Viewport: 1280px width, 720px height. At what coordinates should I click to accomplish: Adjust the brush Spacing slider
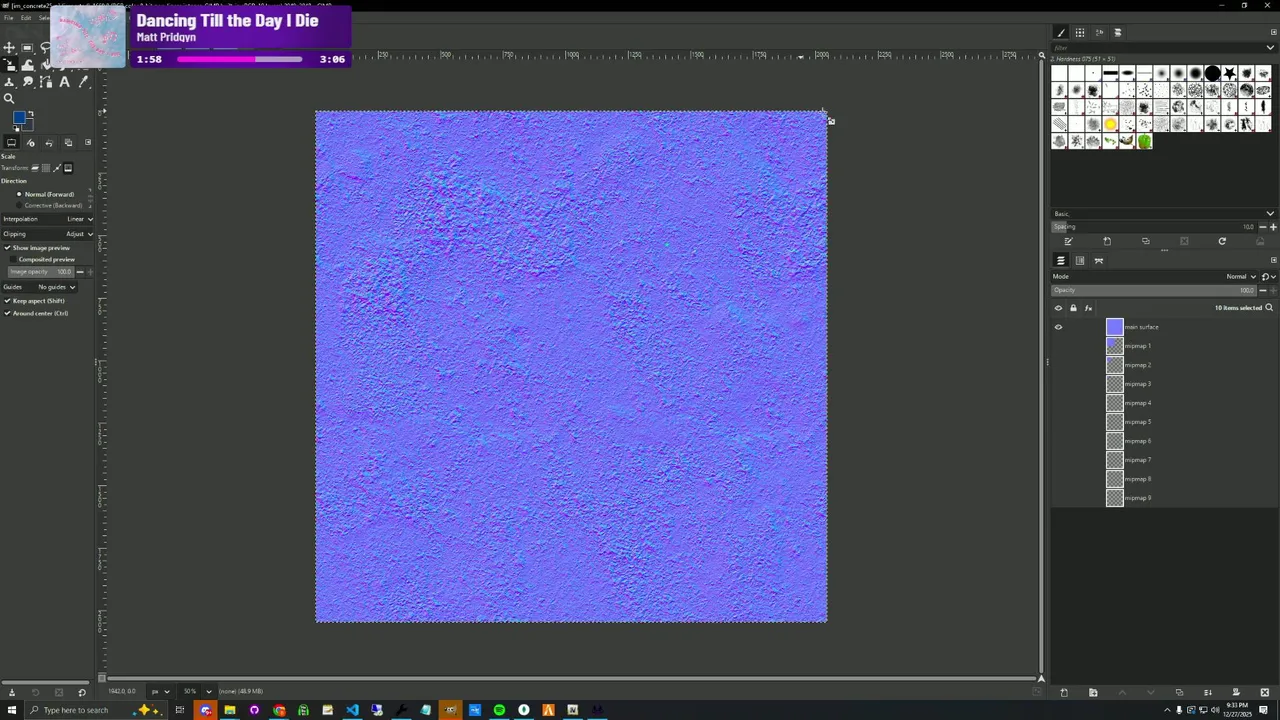(x=1154, y=227)
